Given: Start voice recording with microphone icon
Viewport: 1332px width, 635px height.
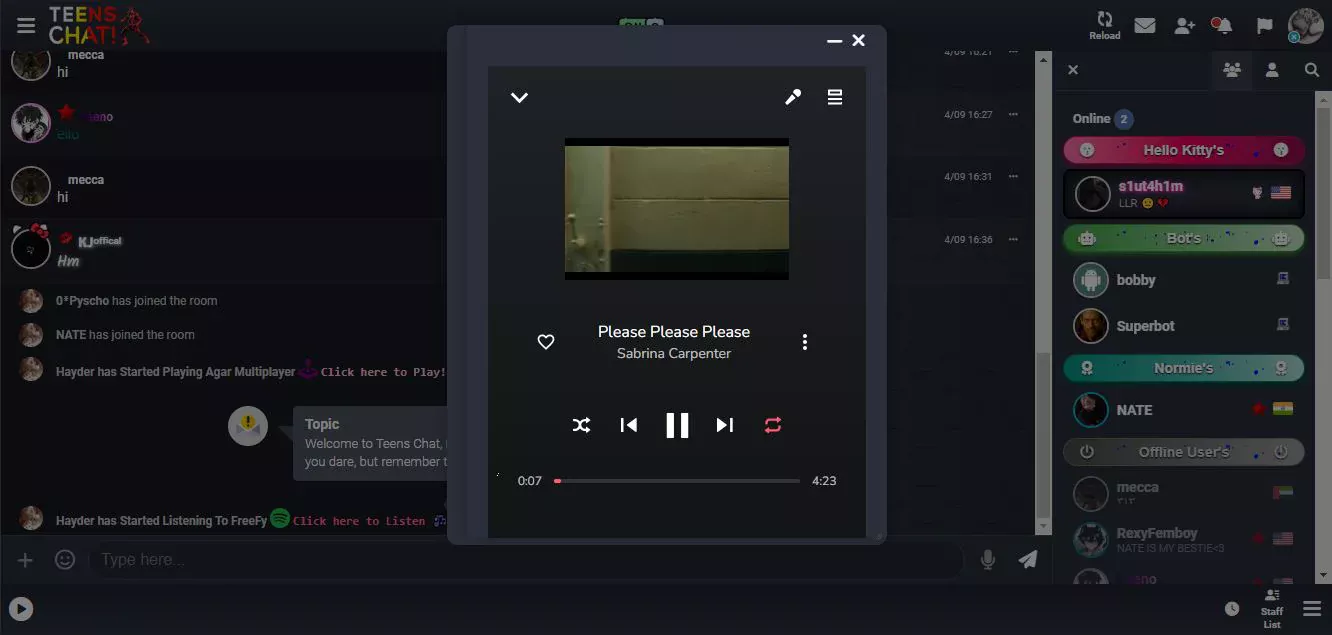Looking at the screenshot, I should coord(988,560).
